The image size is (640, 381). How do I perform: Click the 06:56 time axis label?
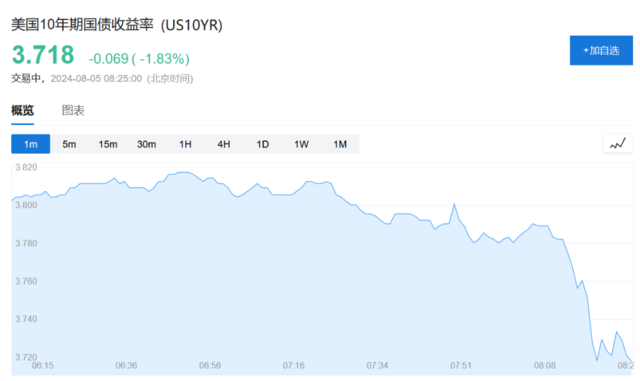[210, 365]
